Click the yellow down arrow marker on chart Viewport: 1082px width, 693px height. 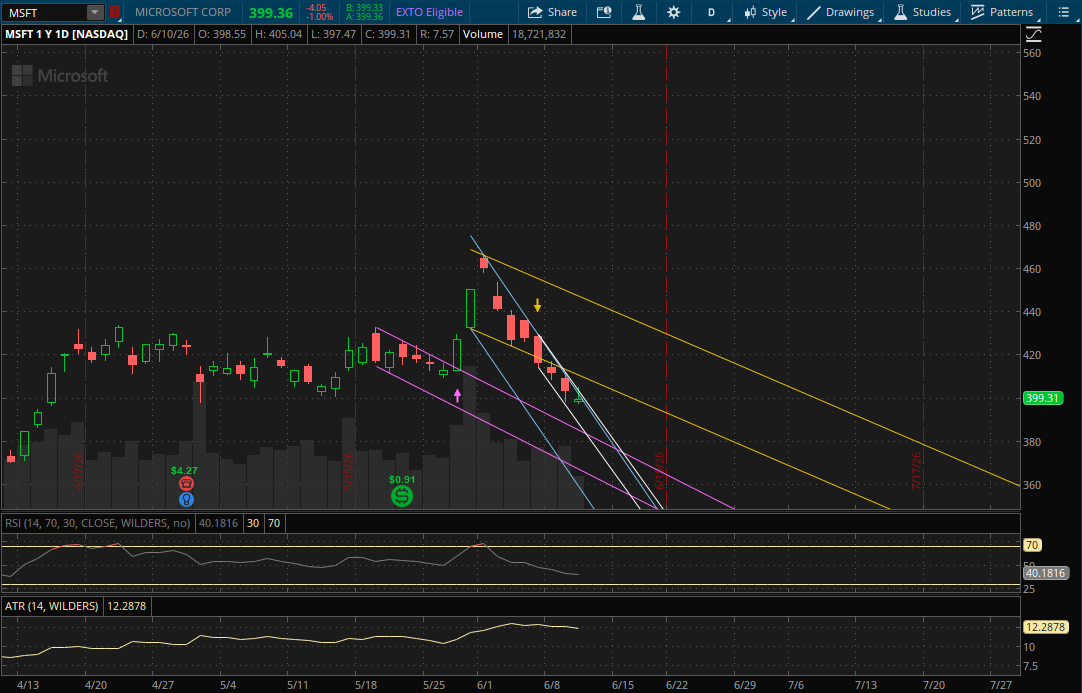537,305
